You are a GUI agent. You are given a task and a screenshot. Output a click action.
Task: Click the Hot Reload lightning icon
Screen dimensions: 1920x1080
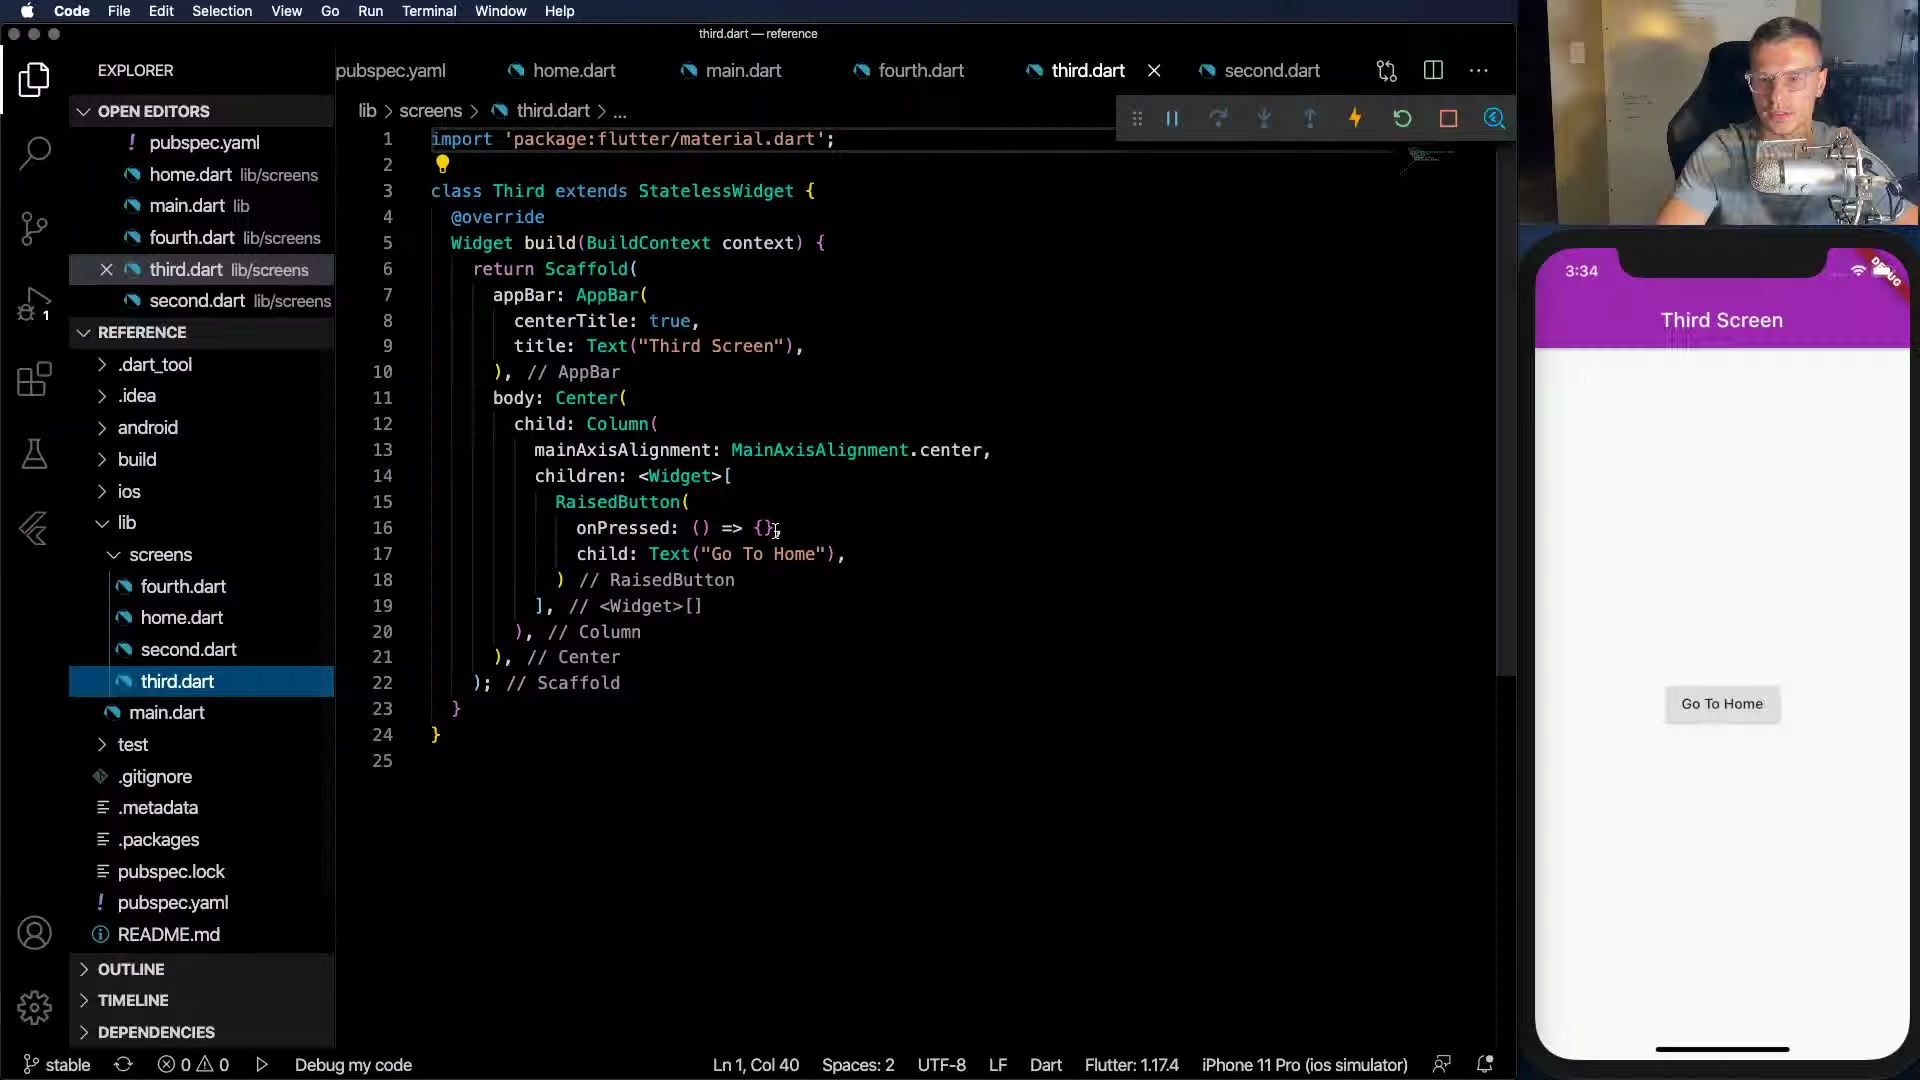coord(1356,118)
